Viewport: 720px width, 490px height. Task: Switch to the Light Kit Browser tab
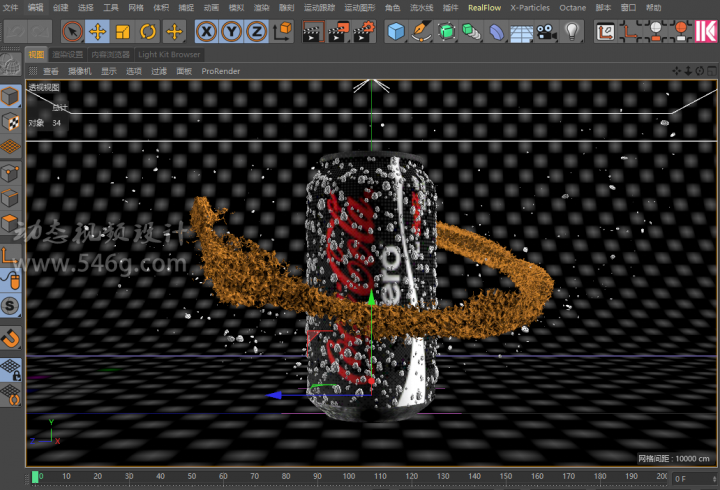click(169, 55)
